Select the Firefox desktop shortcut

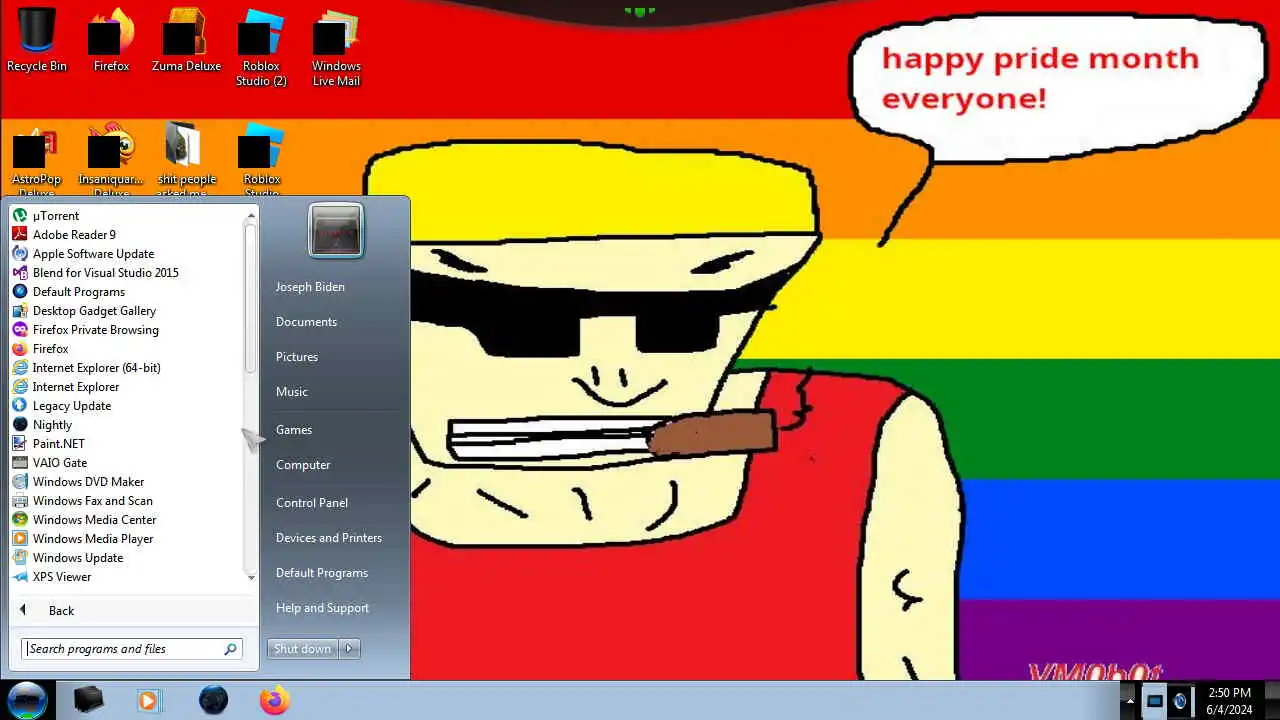[x=111, y=40]
